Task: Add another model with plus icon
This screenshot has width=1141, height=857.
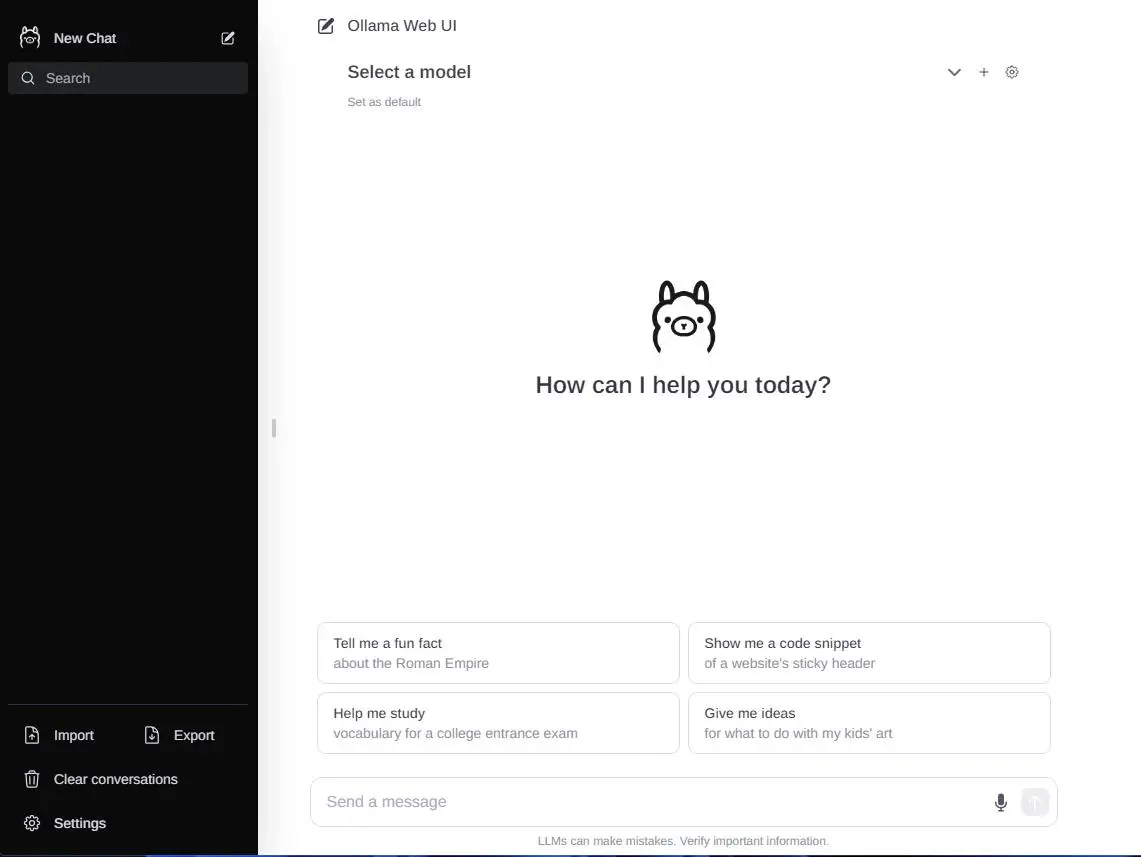Action: click(x=984, y=72)
